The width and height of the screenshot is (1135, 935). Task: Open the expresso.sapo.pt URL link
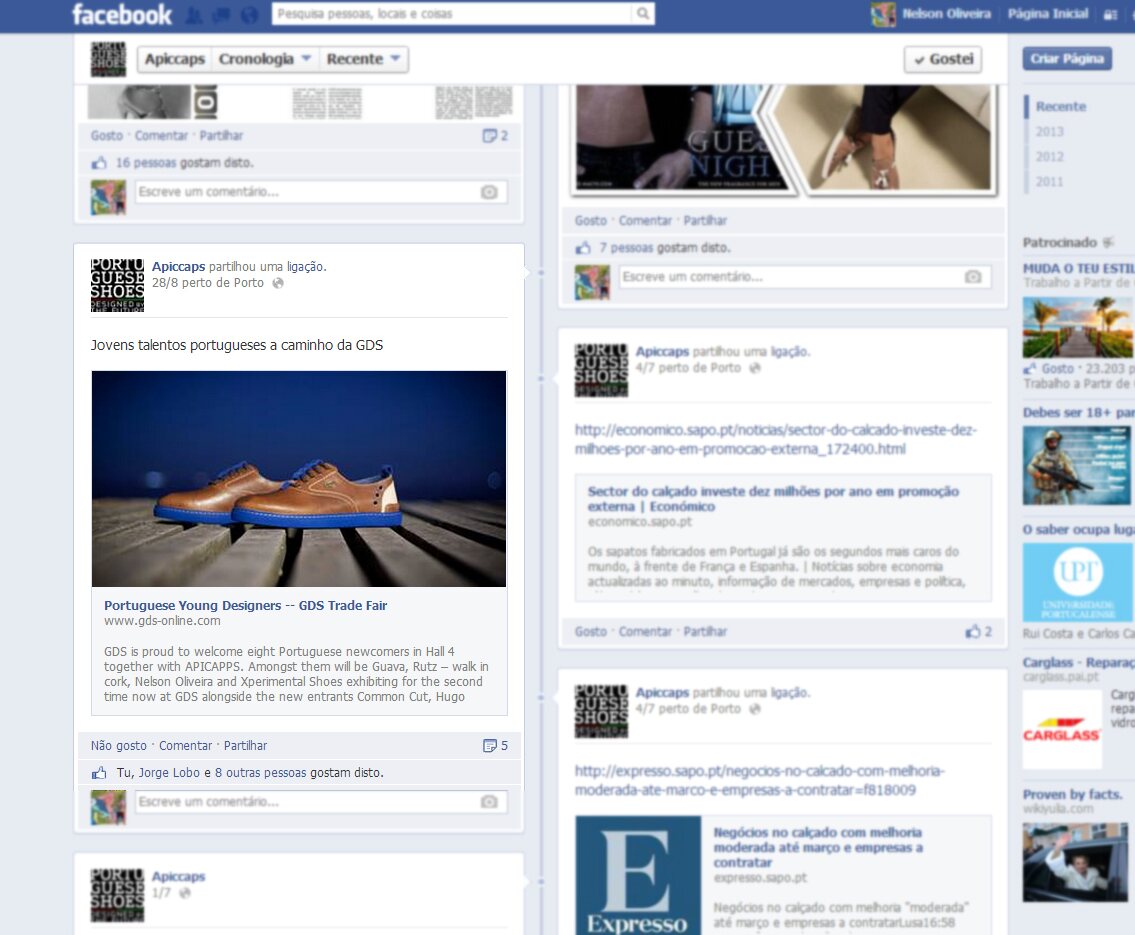(x=759, y=780)
